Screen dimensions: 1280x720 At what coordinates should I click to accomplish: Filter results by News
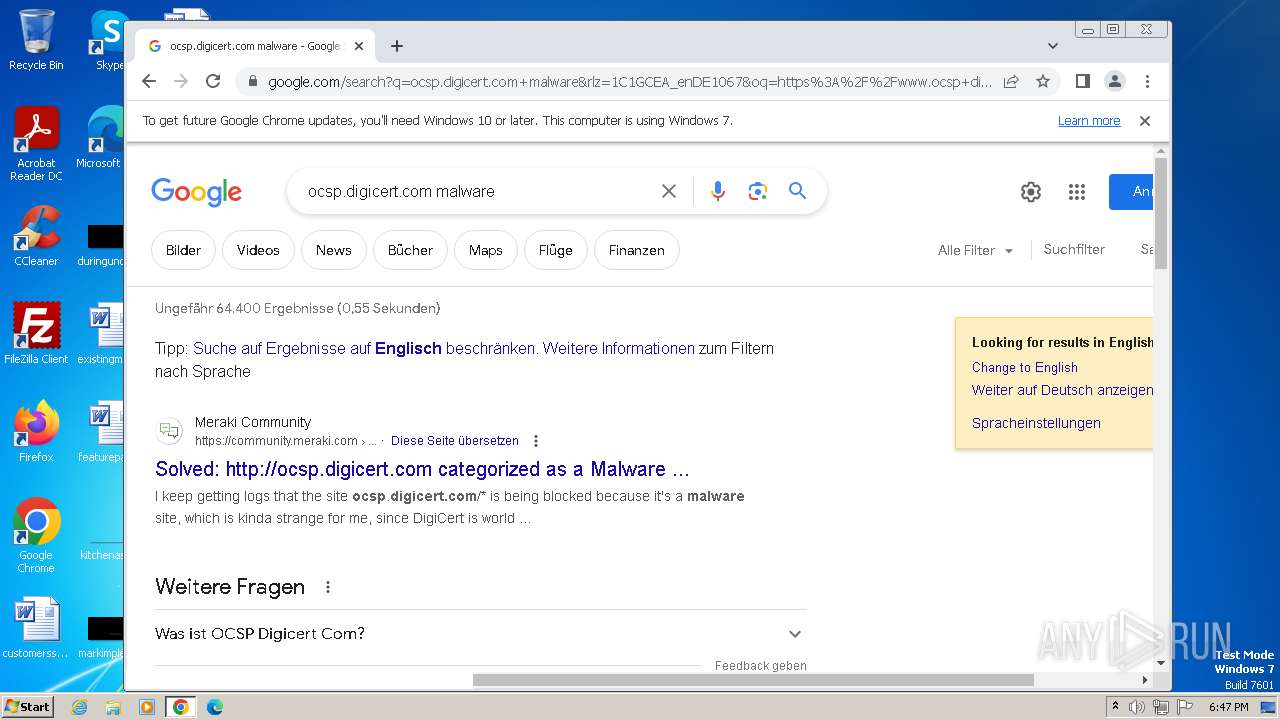[333, 250]
